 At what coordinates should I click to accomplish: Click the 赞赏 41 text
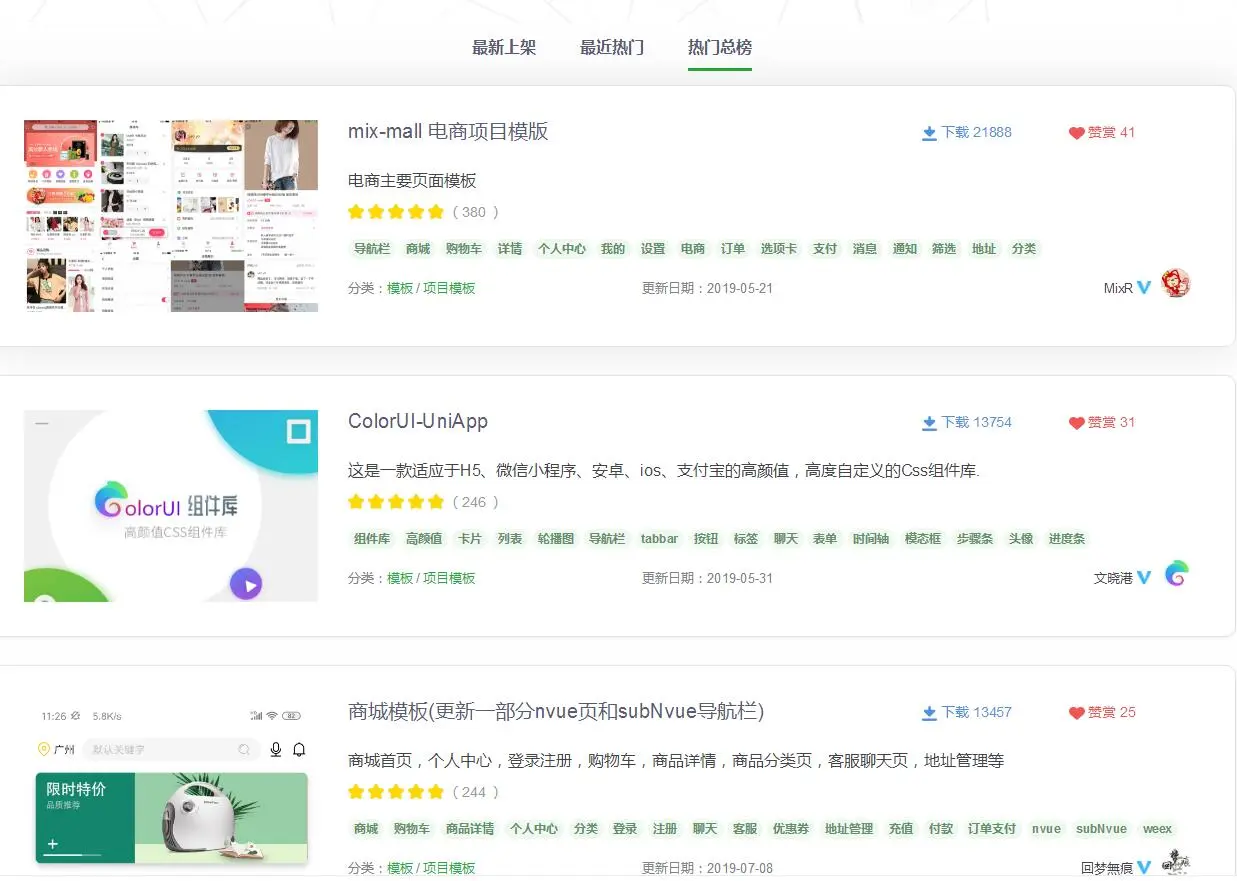pyautogui.click(x=1112, y=132)
